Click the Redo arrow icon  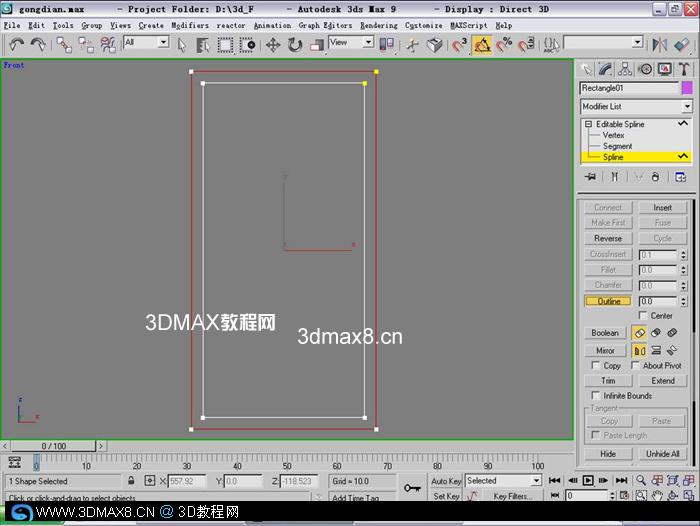pyautogui.click(x=38, y=45)
